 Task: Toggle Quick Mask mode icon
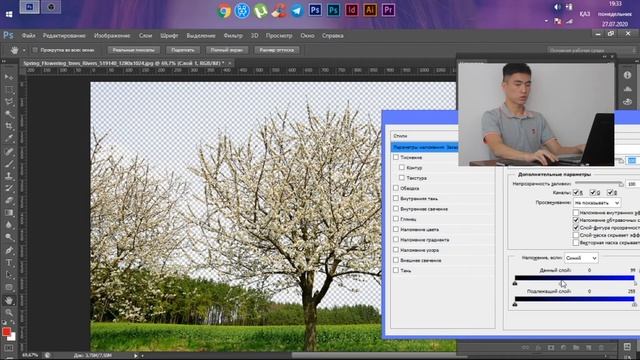[9, 348]
